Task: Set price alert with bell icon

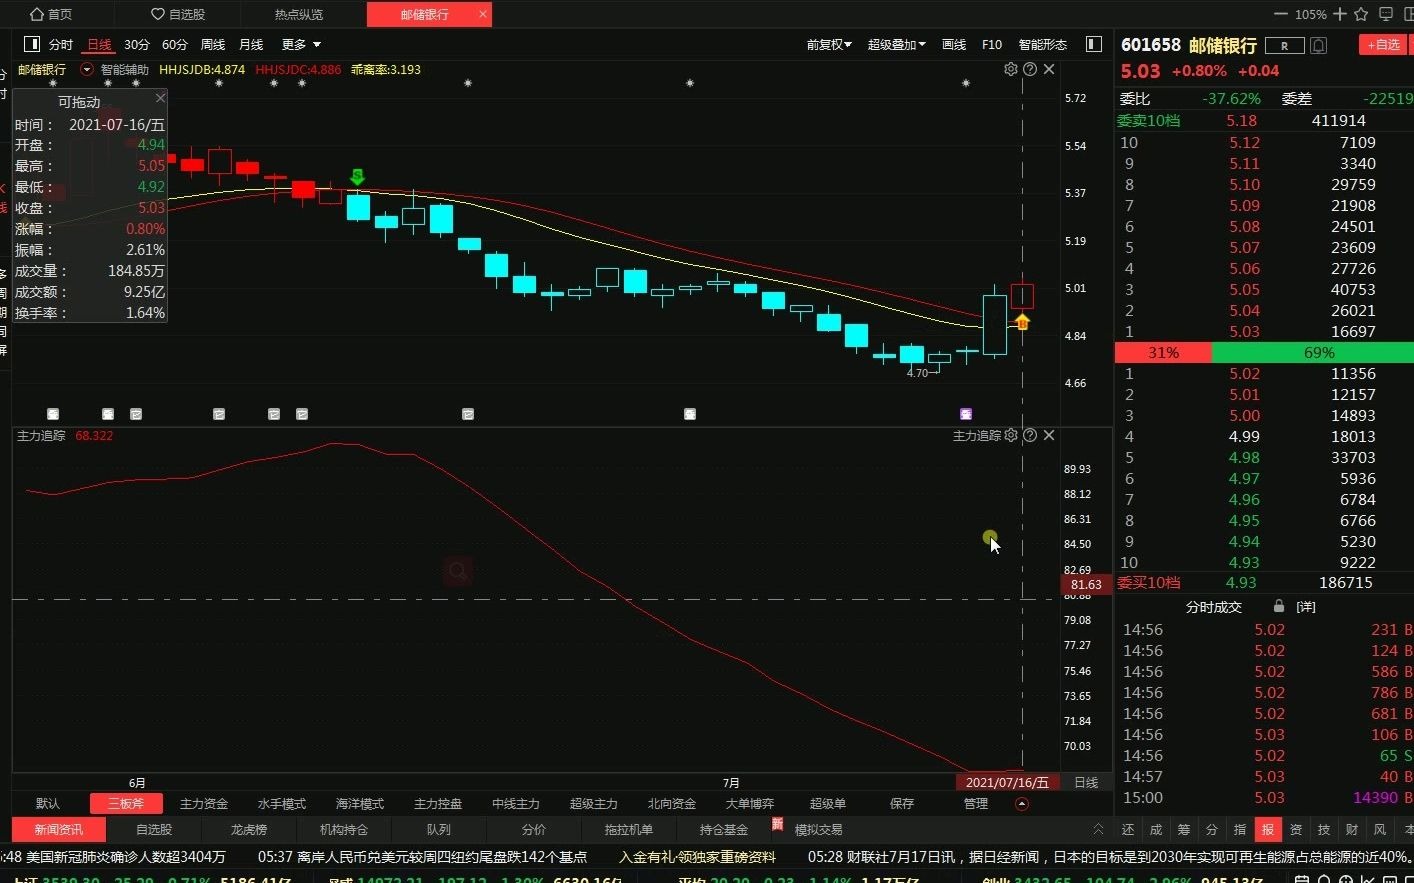Action: pos(1319,45)
